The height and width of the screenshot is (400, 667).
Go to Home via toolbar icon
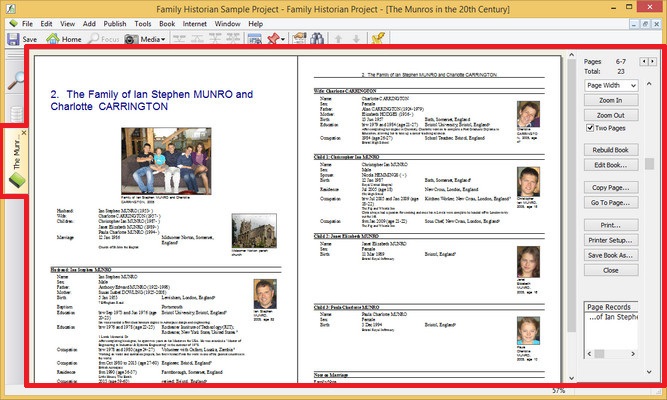click(x=64, y=39)
